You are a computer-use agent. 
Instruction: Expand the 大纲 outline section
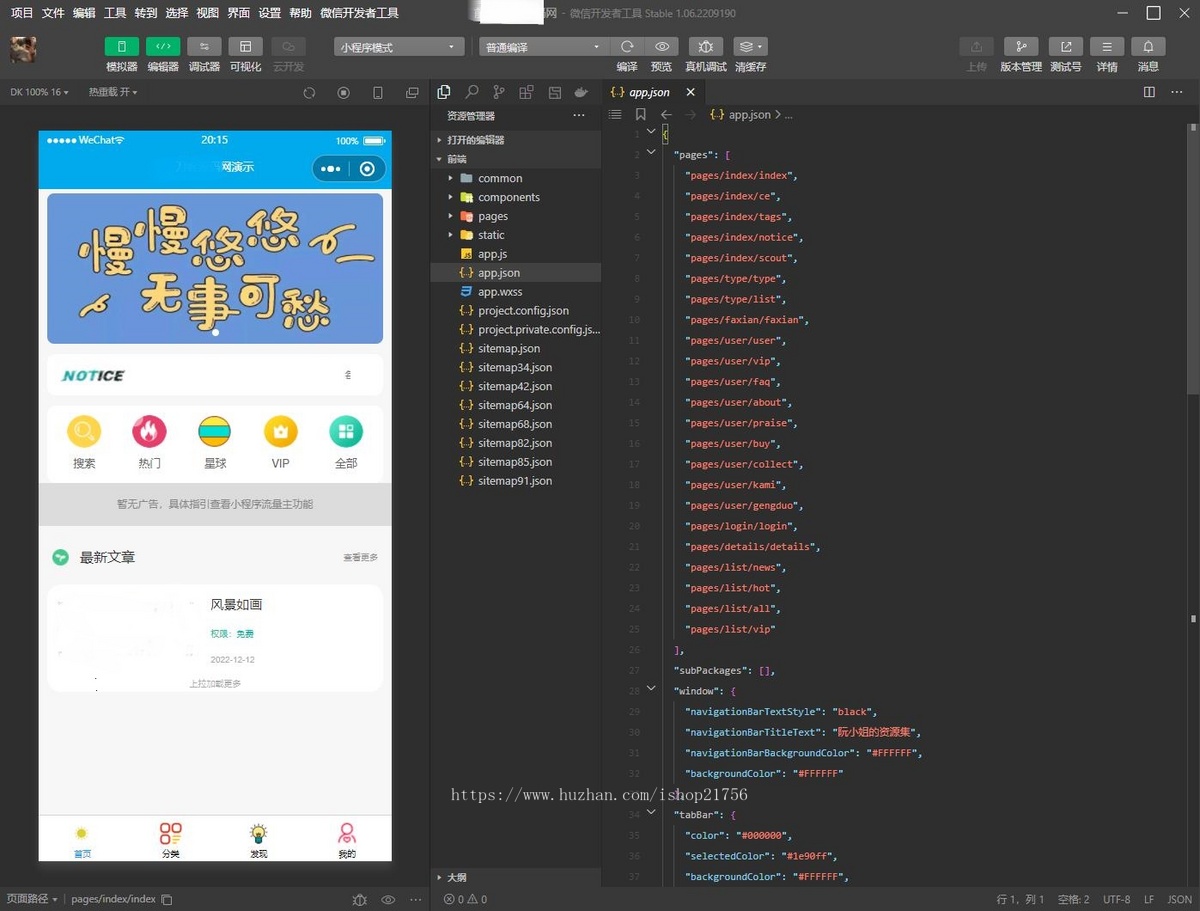(x=516, y=877)
